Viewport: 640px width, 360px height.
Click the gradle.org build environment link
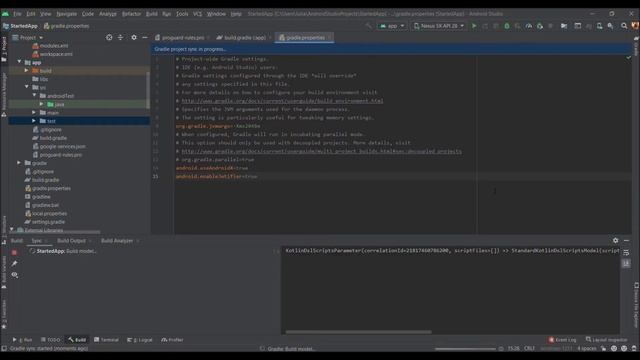tap(282, 101)
